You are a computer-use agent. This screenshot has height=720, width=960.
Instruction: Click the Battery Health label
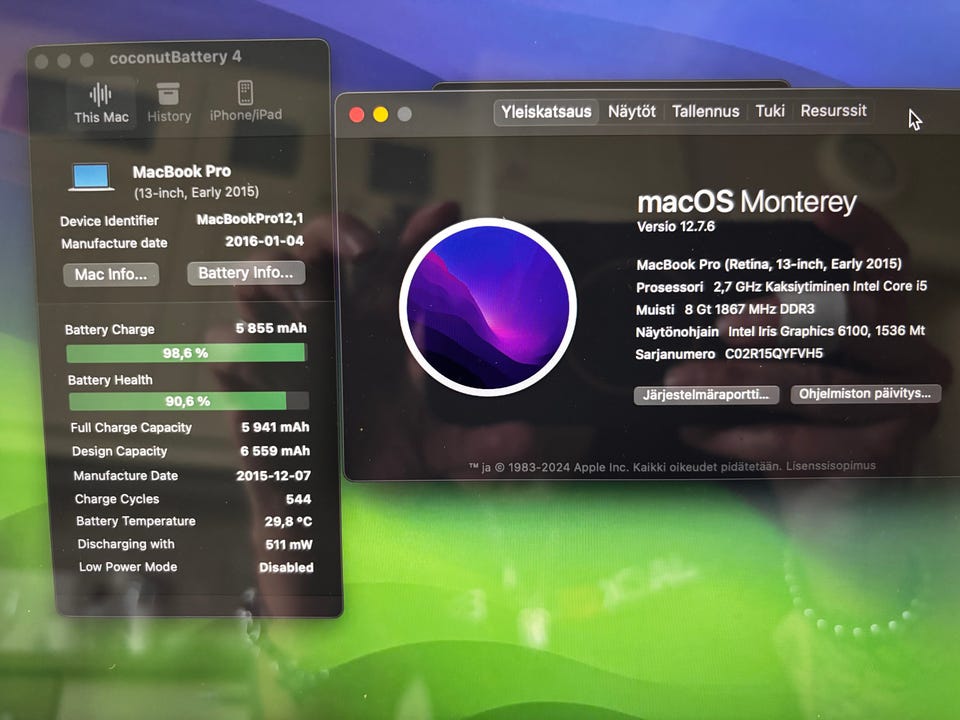click(x=110, y=380)
